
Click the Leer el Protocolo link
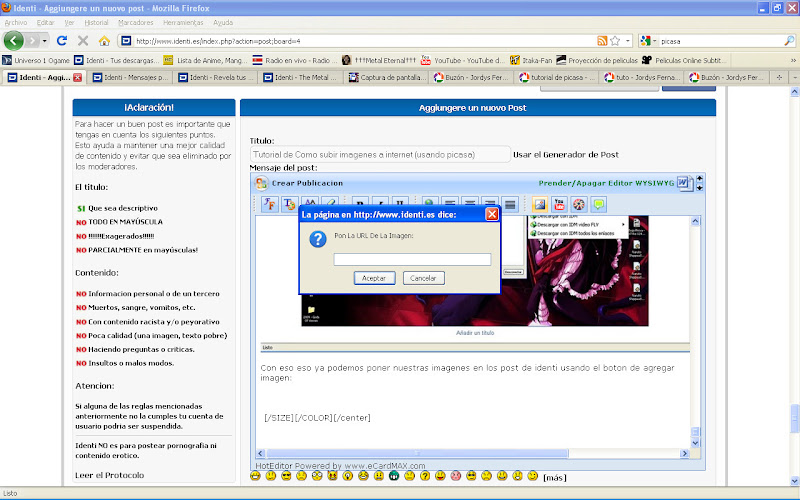[110, 475]
